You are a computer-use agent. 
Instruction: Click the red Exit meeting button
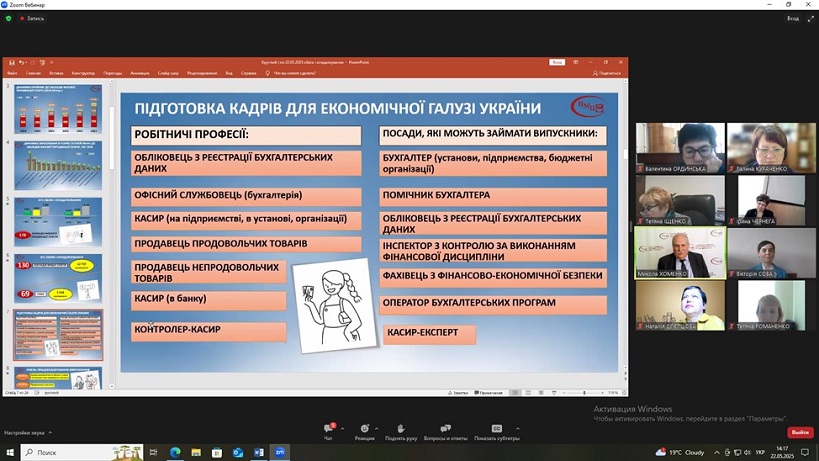click(800, 432)
